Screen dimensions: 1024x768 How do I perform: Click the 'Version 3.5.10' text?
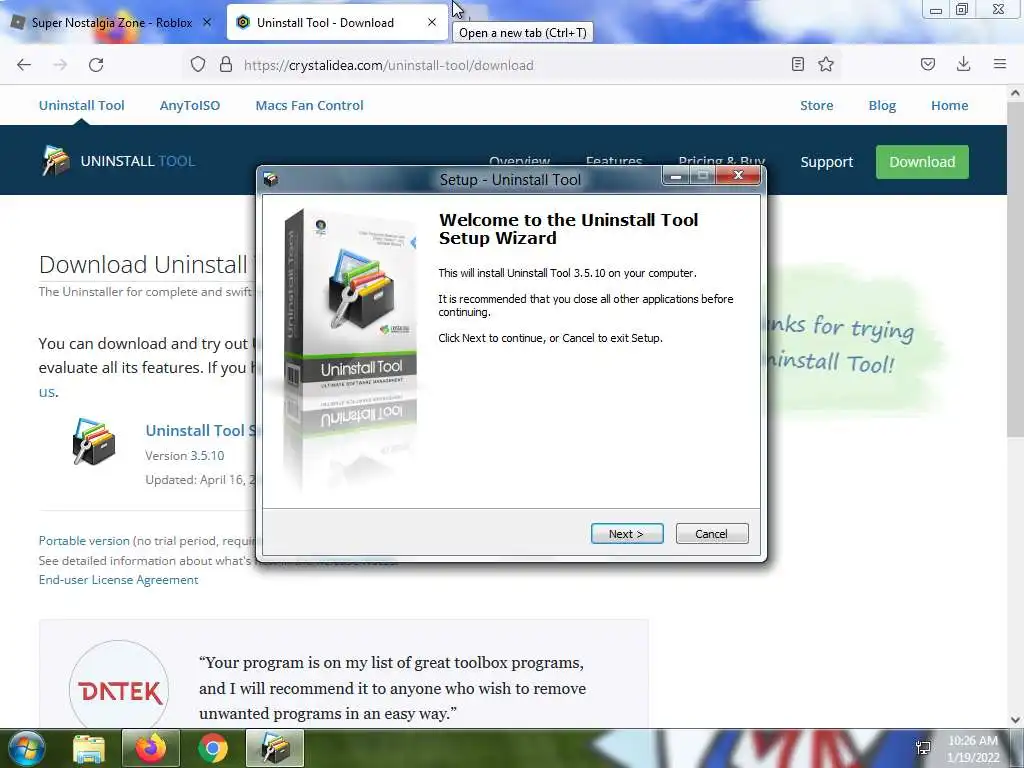click(185, 456)
